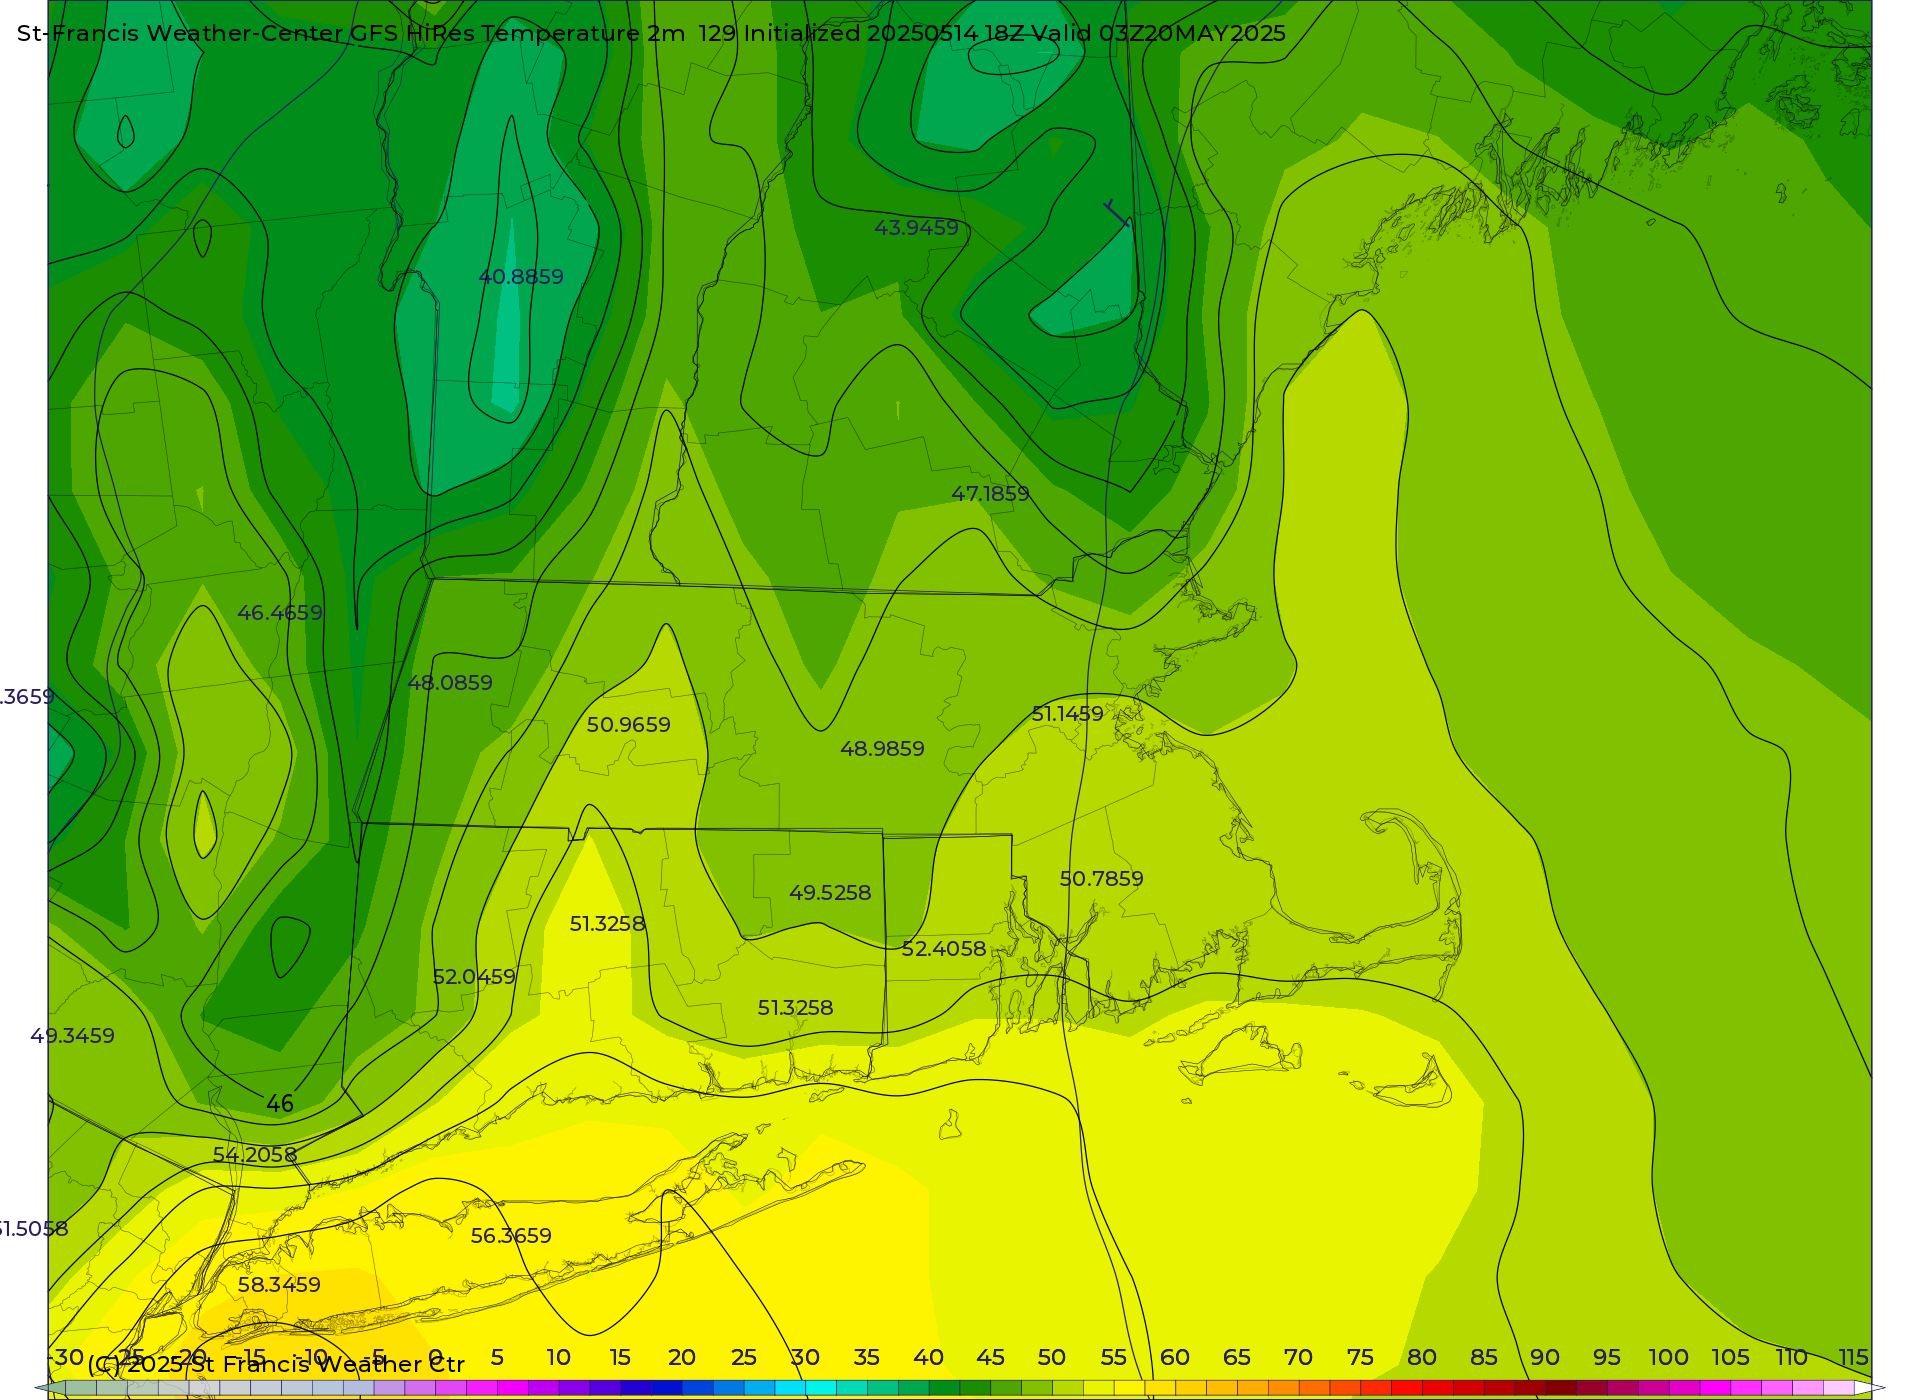
Task: Click the 52.0459 temperature reading
Action: 474,977
